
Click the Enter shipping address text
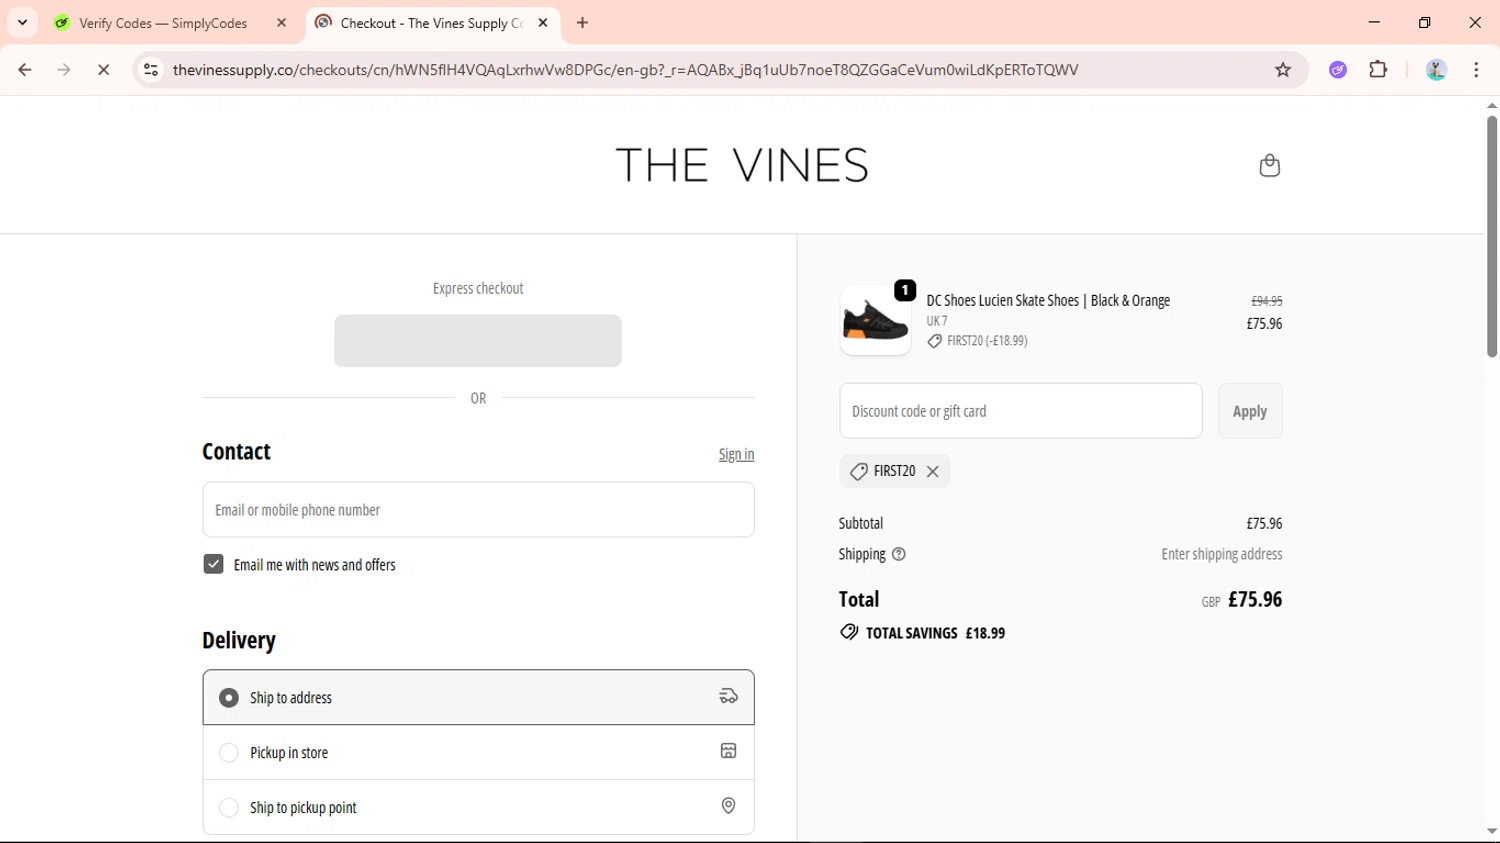(x=1221, y=554)
